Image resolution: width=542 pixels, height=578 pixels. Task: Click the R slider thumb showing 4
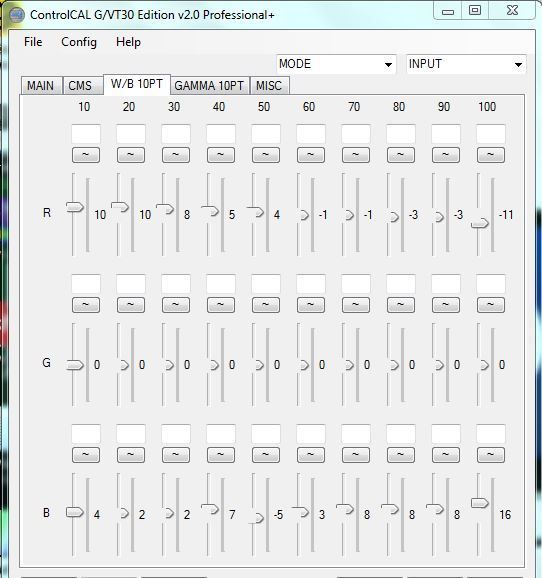(x=255, y=212)
